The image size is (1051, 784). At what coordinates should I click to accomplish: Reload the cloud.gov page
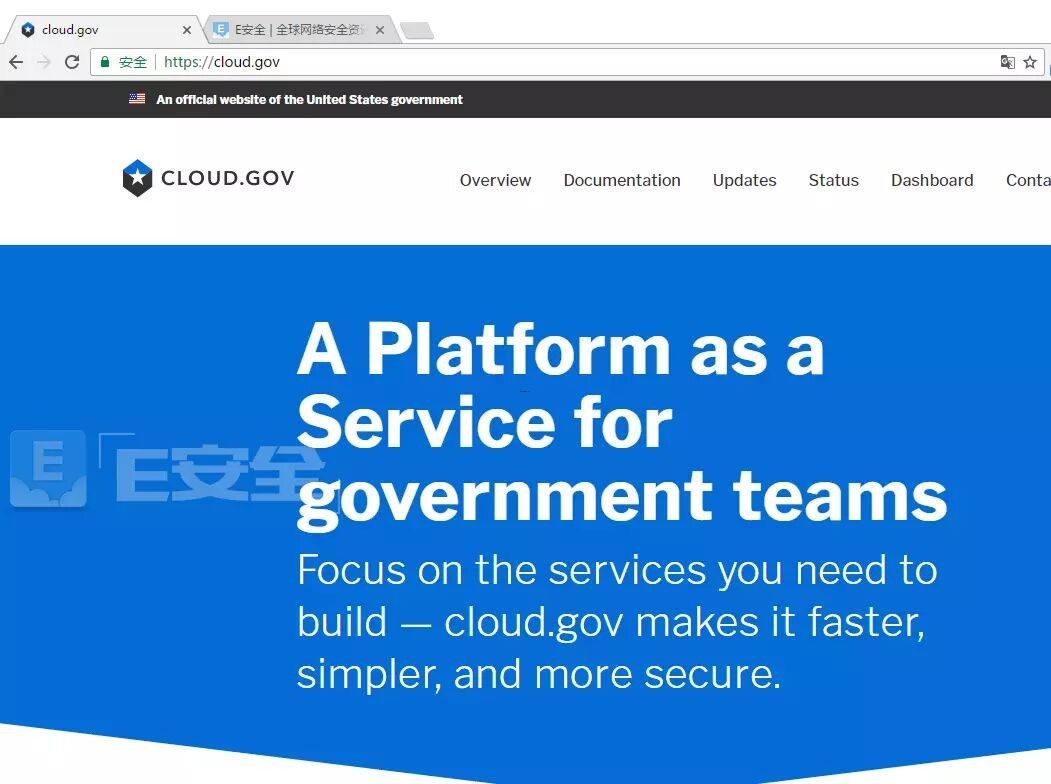(72, 62)
